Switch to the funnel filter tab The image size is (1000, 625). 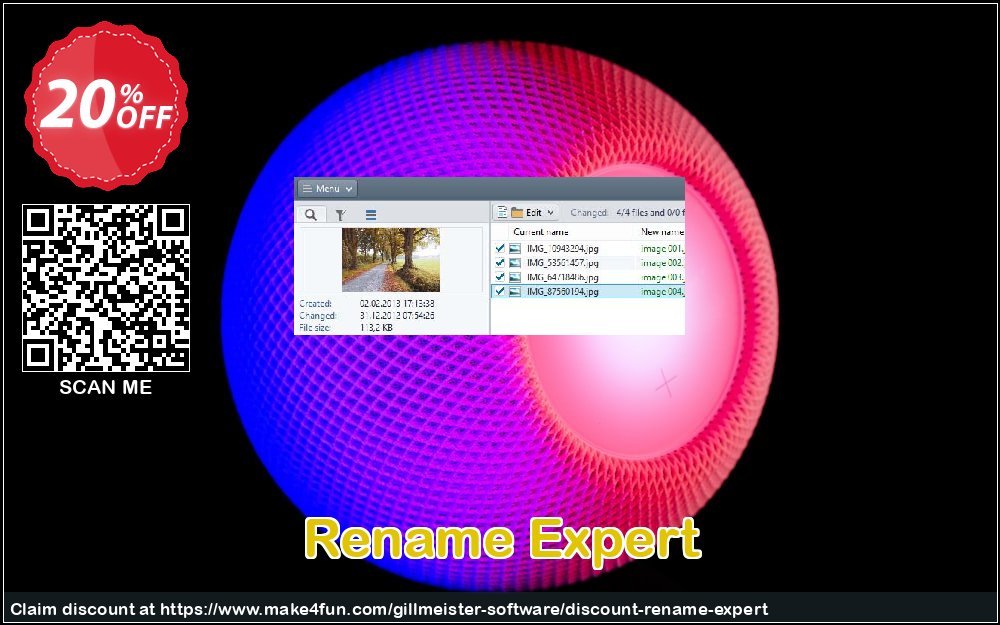tap(341, 215)
